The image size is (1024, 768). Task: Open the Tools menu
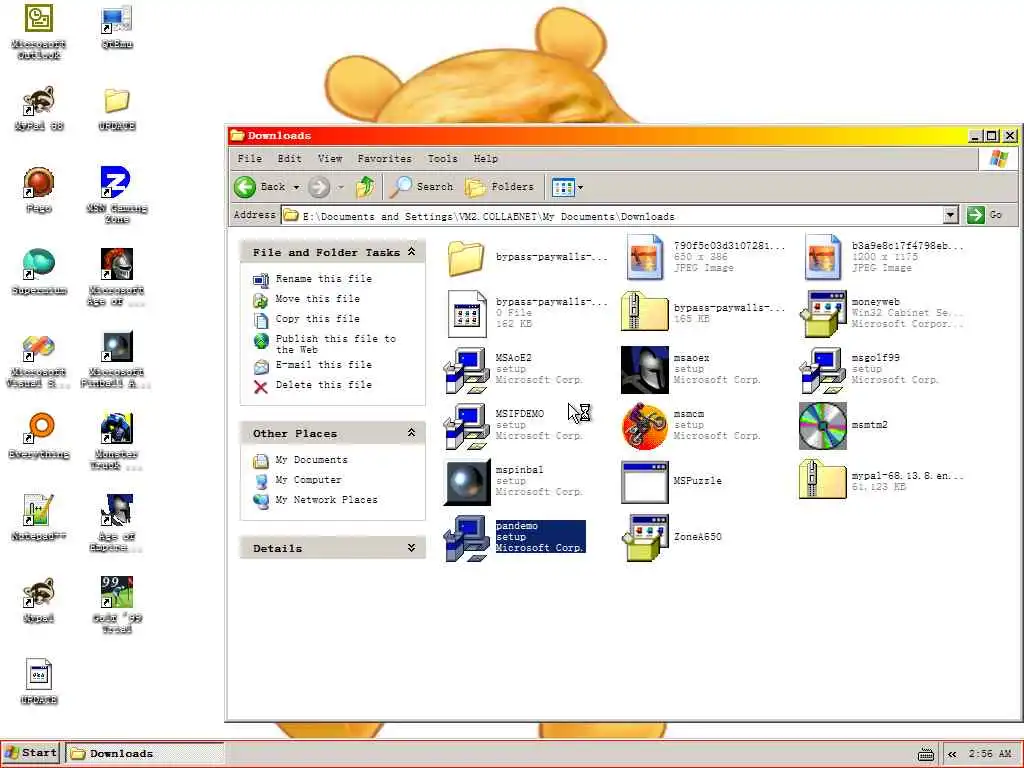click(x=442, y=159)
